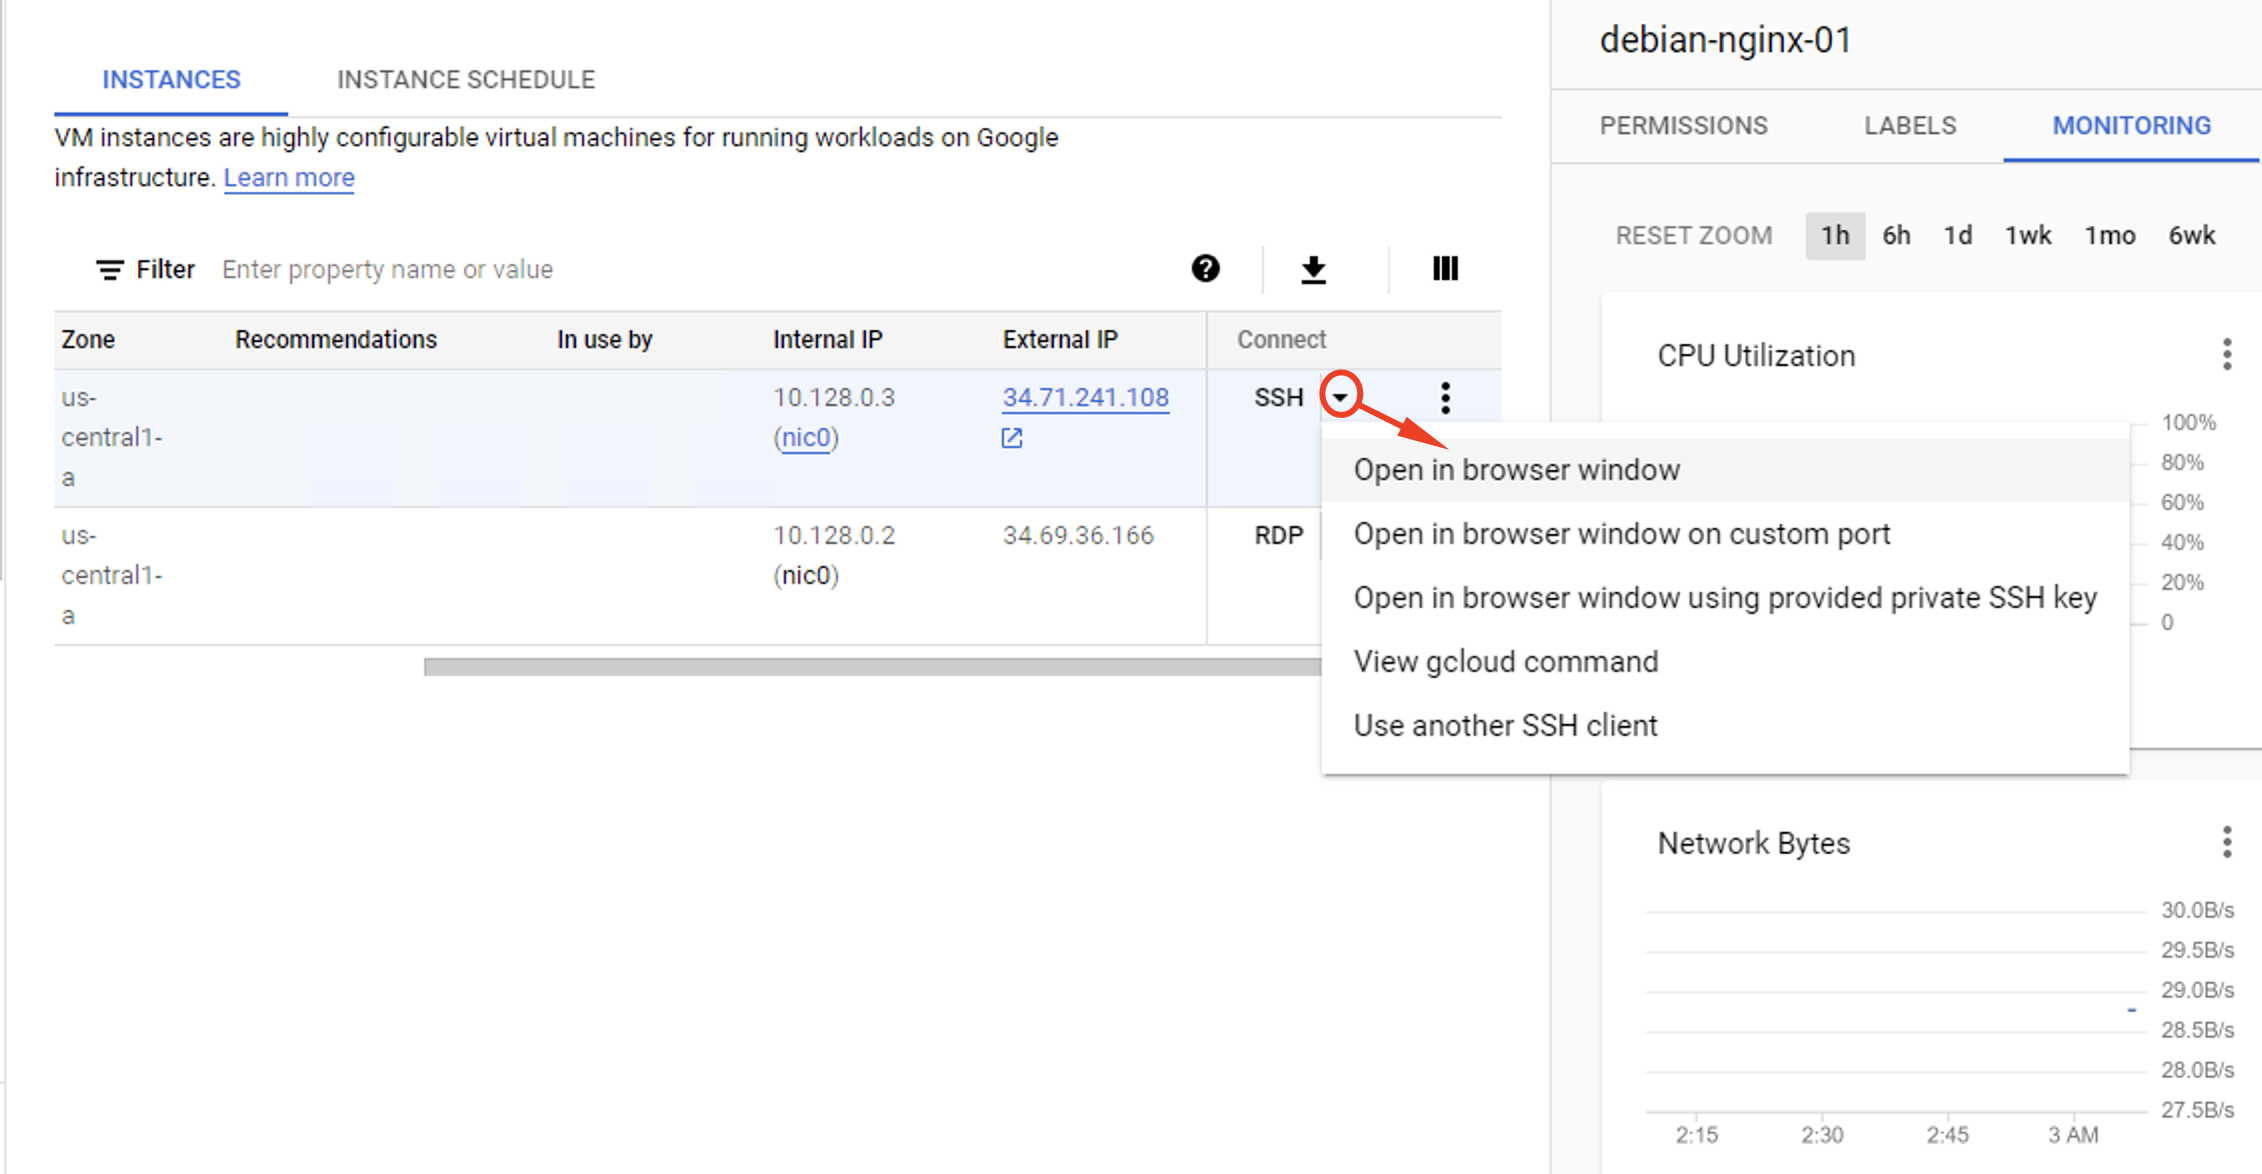Open CPU Utilization chart options menu
This screenshot has width=2262, height=1174.
point(2226,355)
